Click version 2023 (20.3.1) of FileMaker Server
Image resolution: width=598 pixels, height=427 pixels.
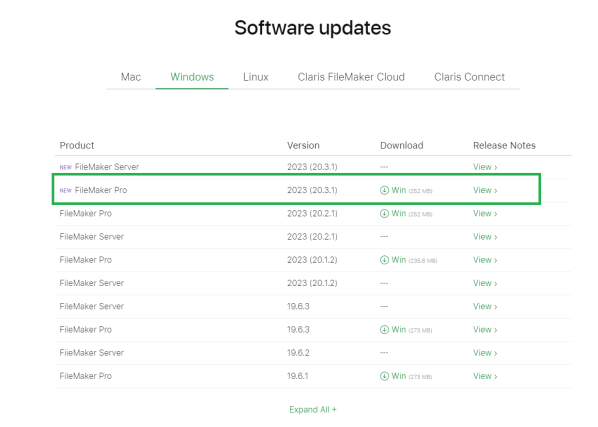click(x=312, y=167)
